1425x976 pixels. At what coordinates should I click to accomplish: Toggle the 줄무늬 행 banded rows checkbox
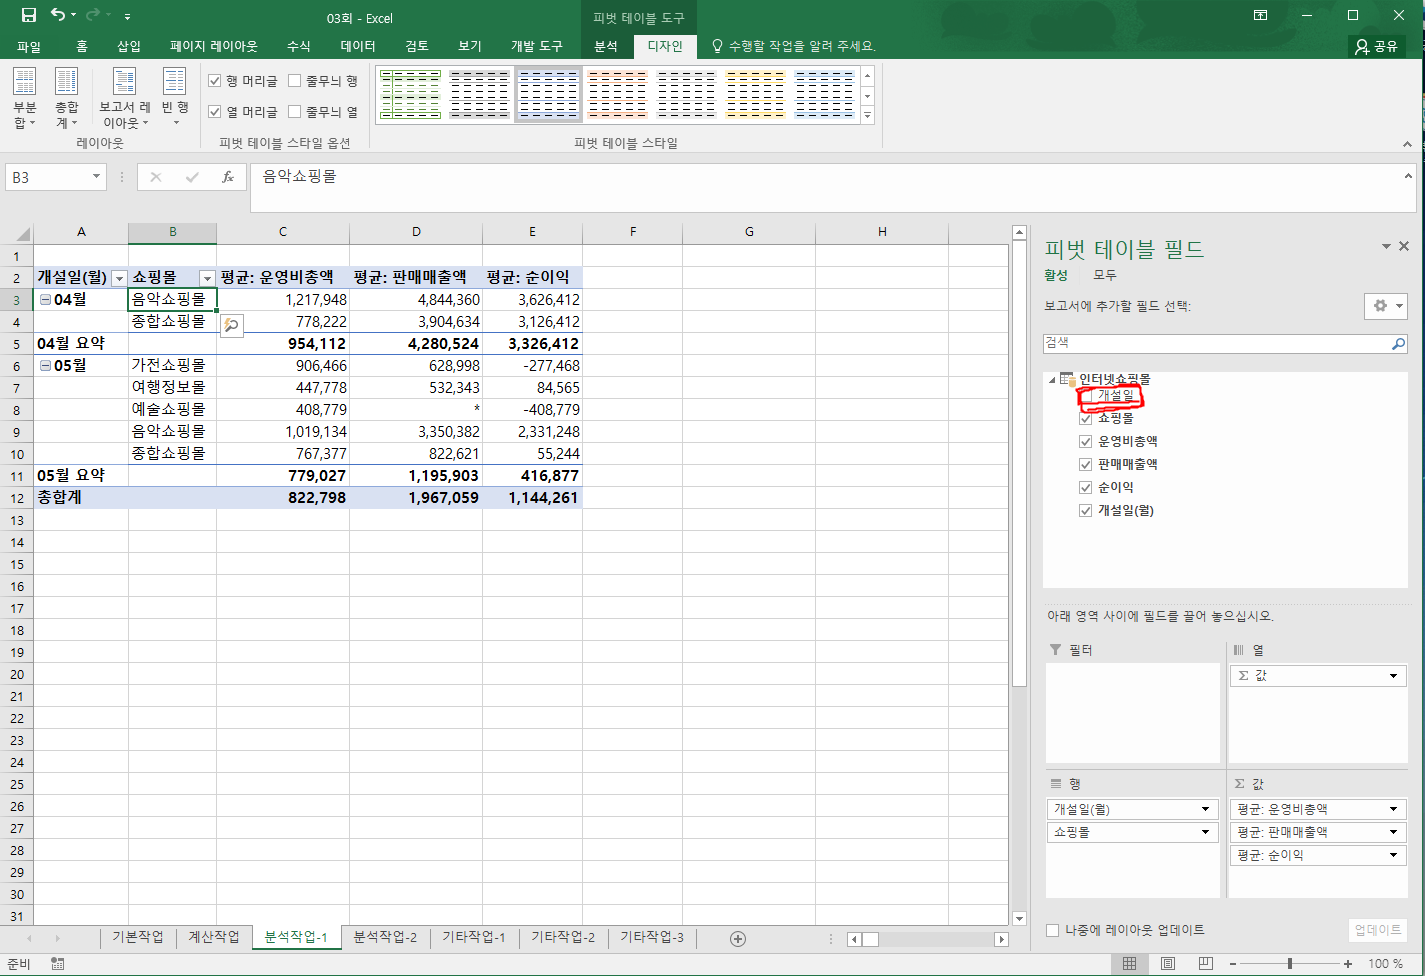295,81
